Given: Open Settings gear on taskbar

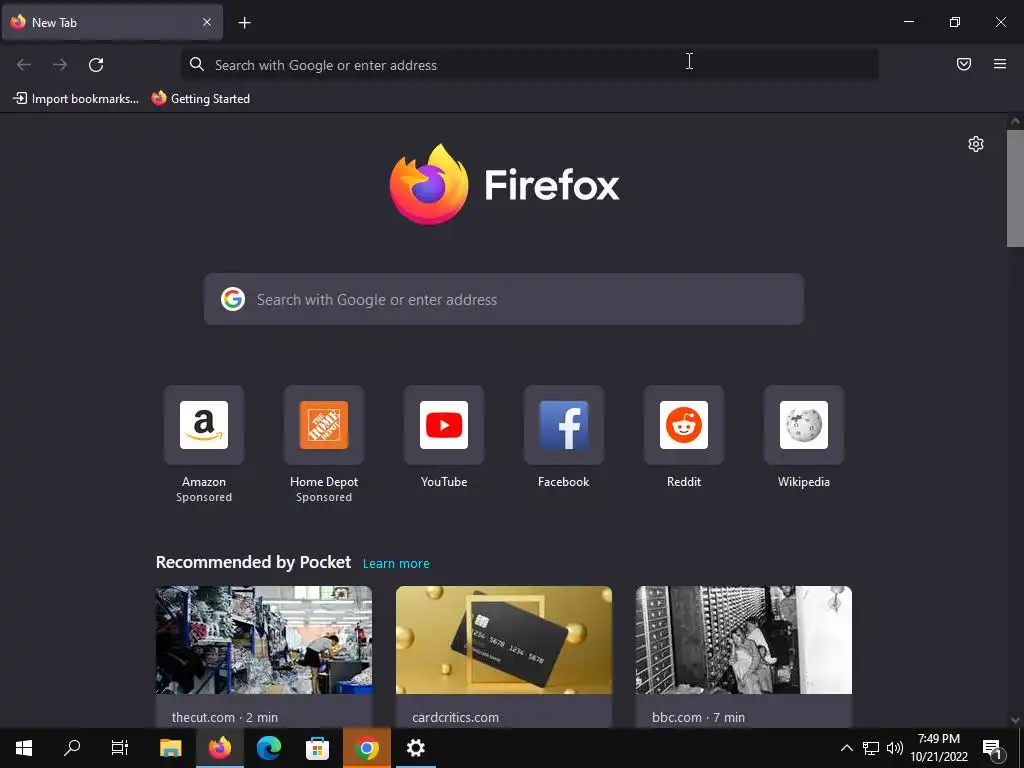Looking at the screenshot, I should coord(415,748).
